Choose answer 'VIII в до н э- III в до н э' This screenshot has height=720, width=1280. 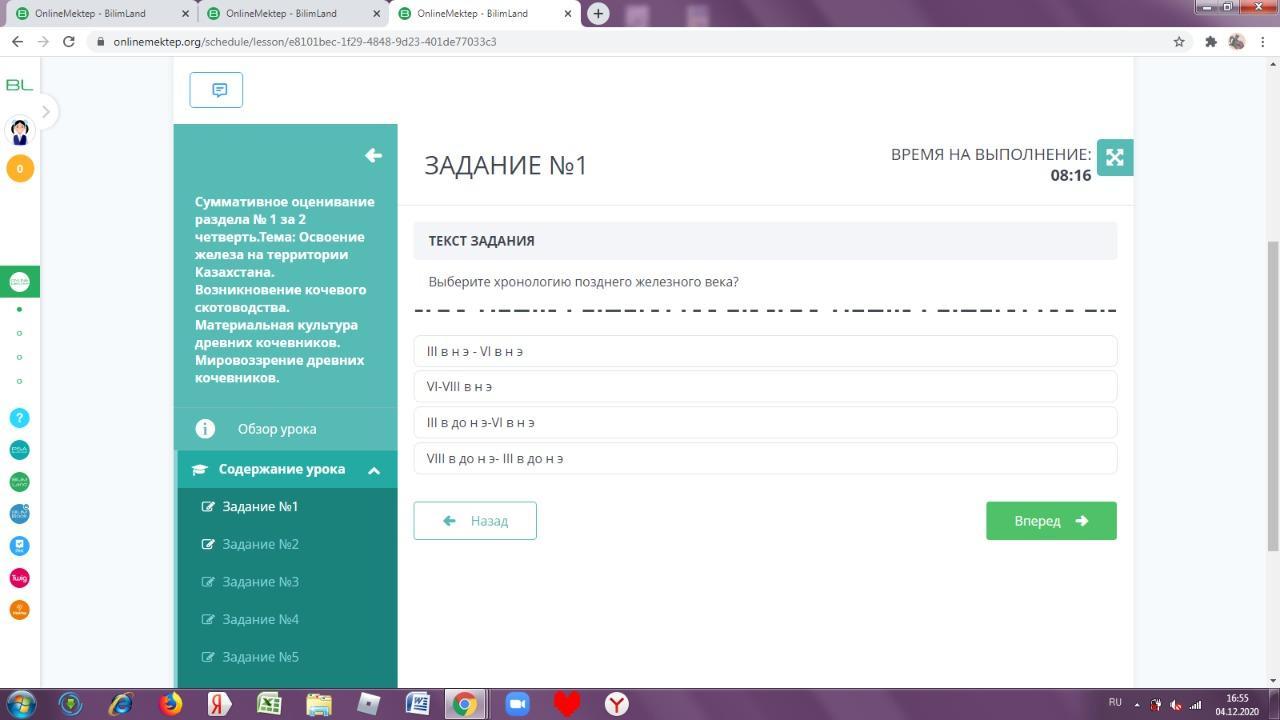[764, 459]
